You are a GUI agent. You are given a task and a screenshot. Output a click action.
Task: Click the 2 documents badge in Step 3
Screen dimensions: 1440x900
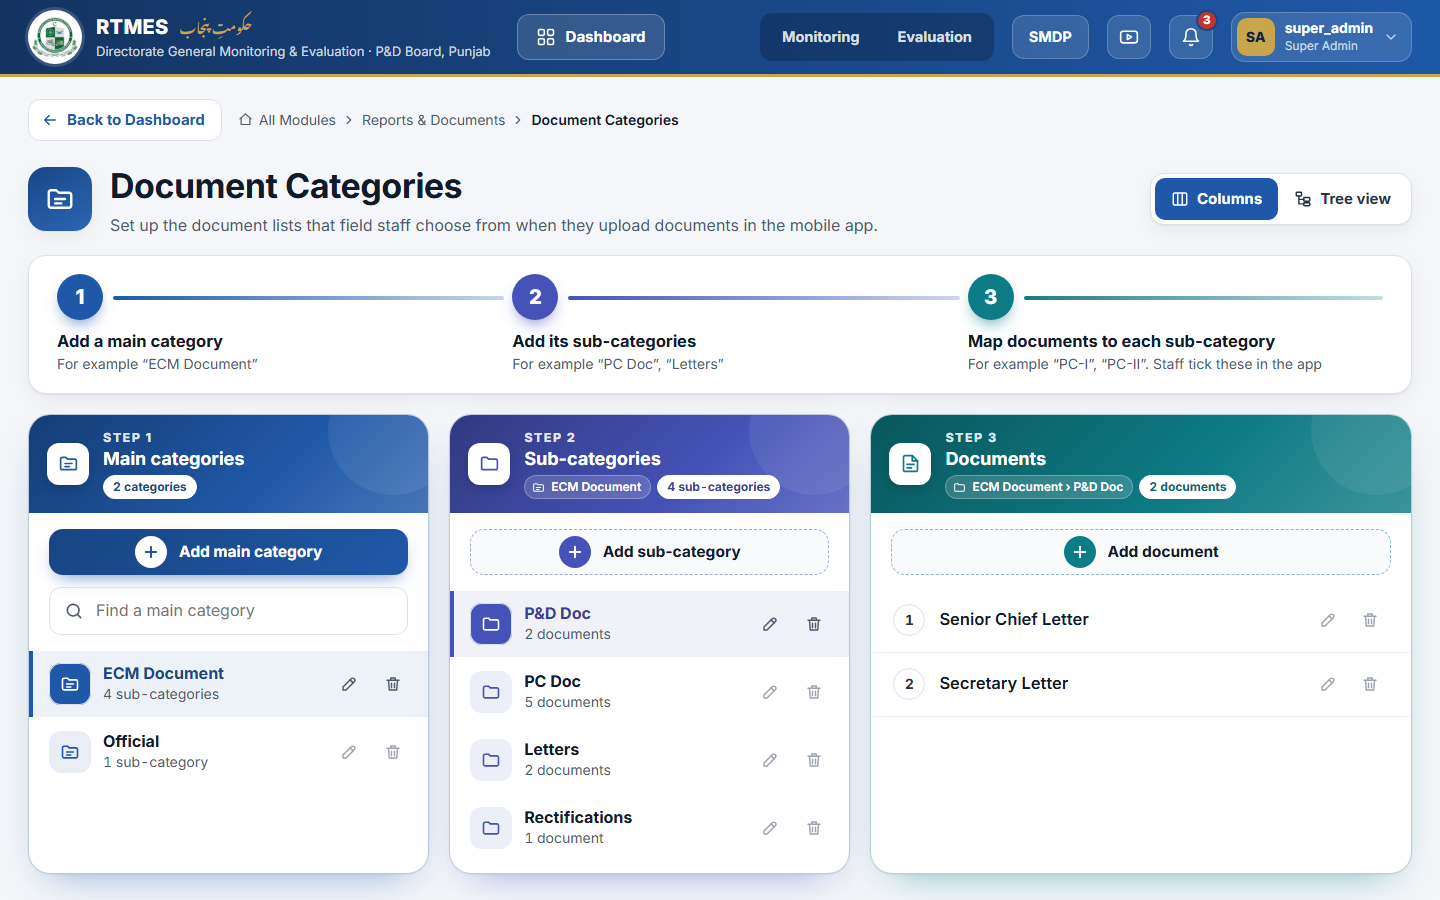(1187, 487)
